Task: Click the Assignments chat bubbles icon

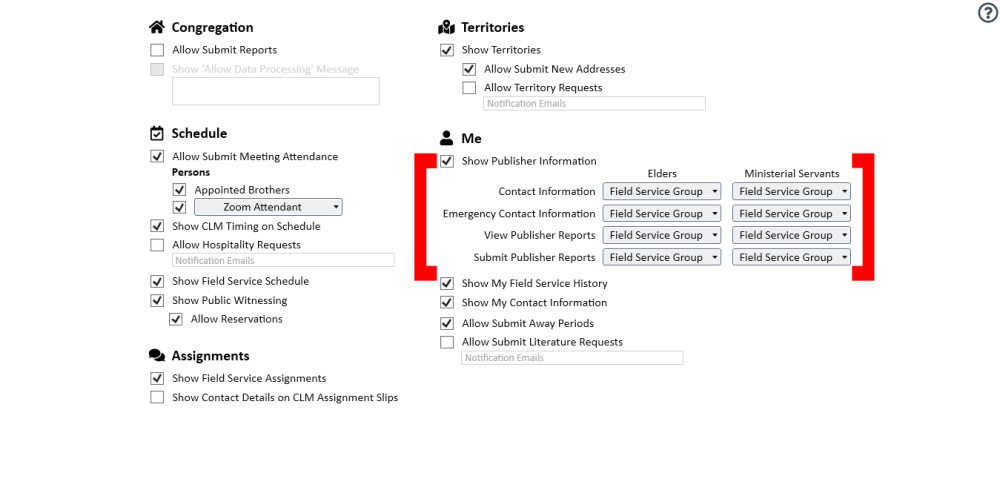Action: [157, 355]
